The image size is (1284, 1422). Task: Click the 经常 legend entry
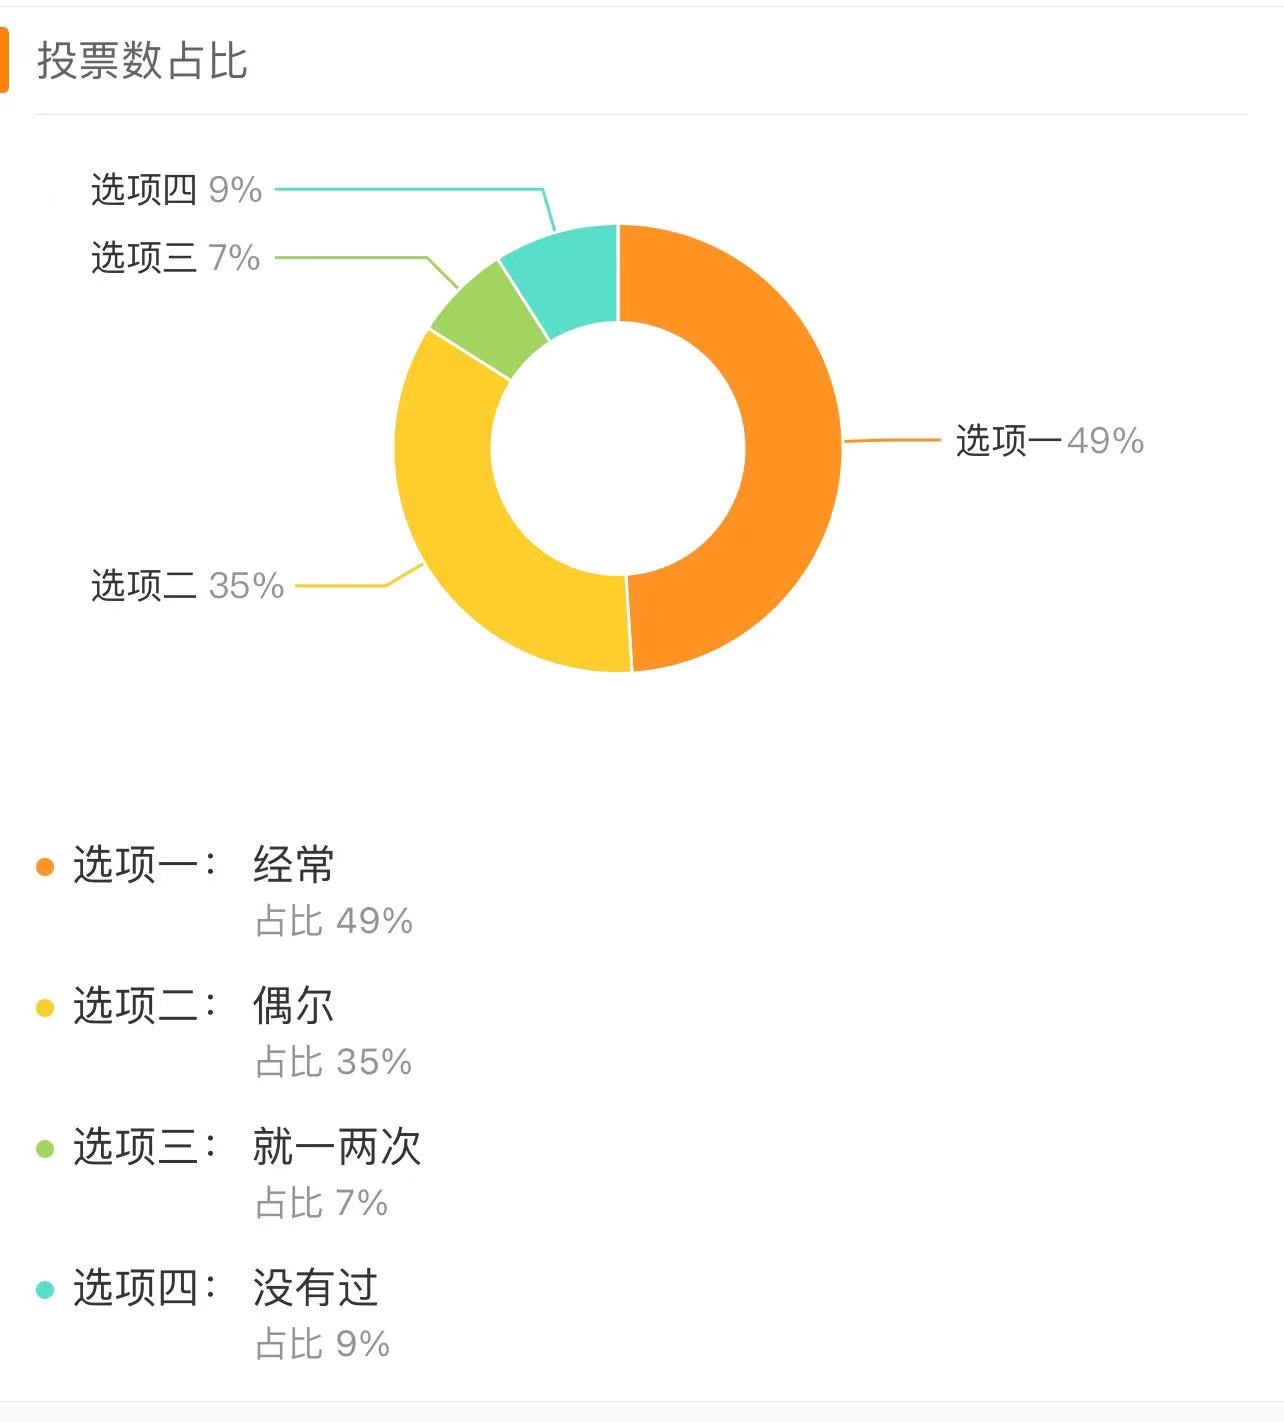tap(293, 865)
